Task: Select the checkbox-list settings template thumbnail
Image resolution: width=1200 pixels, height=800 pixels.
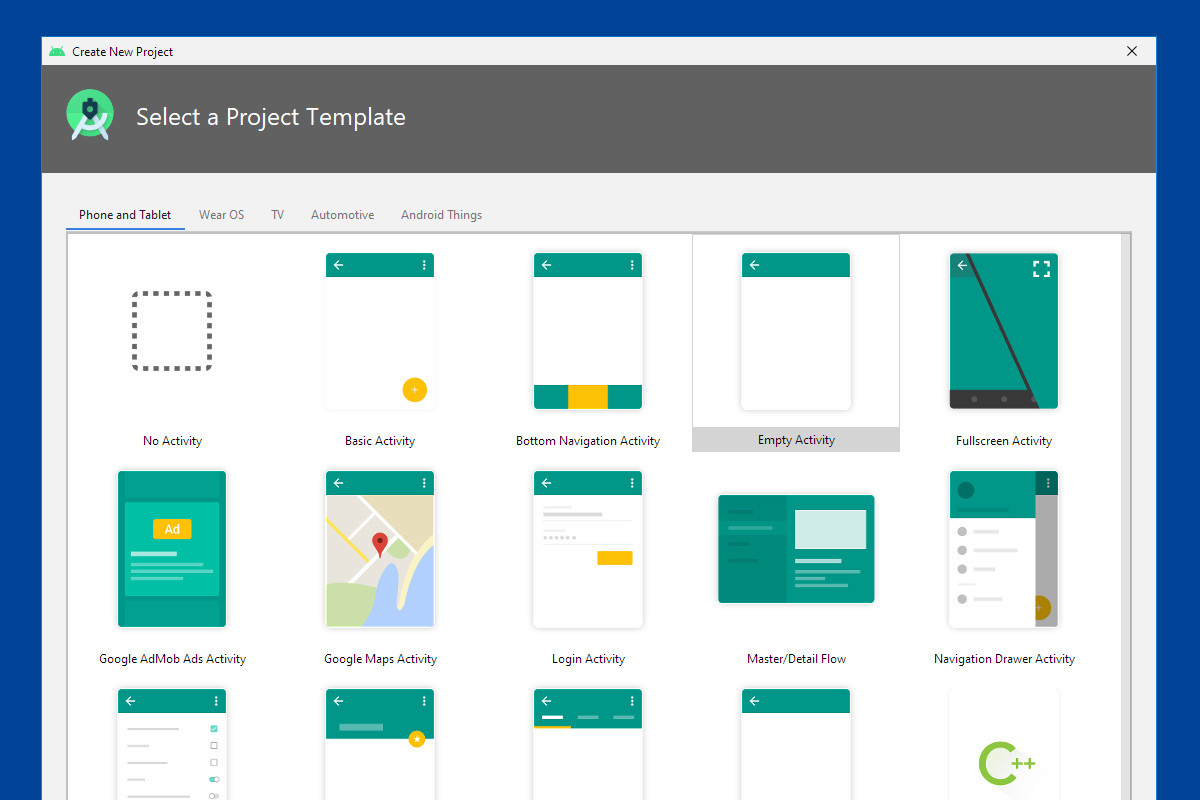Action: point(172,744)
